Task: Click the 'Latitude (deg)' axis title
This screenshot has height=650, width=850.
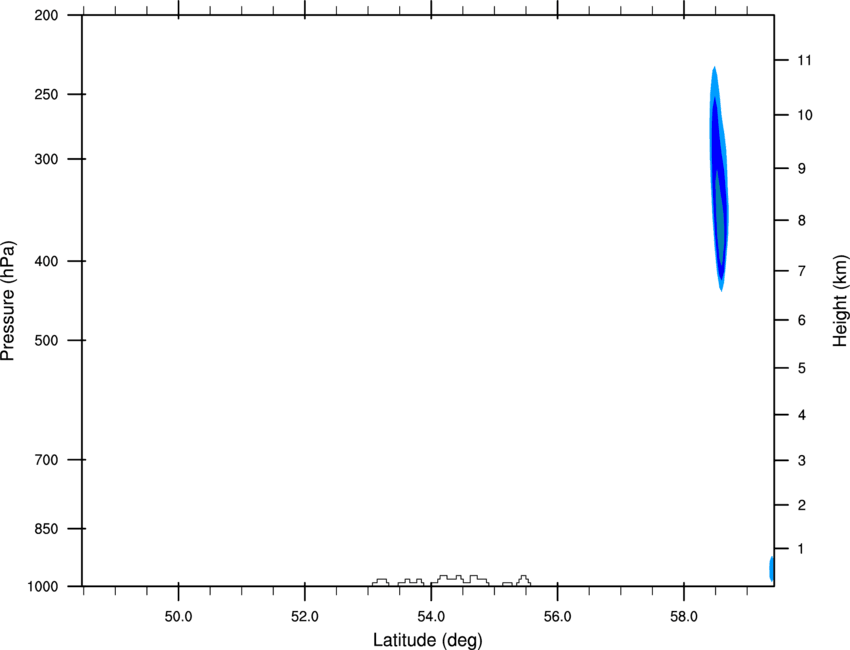Action: 427,640
